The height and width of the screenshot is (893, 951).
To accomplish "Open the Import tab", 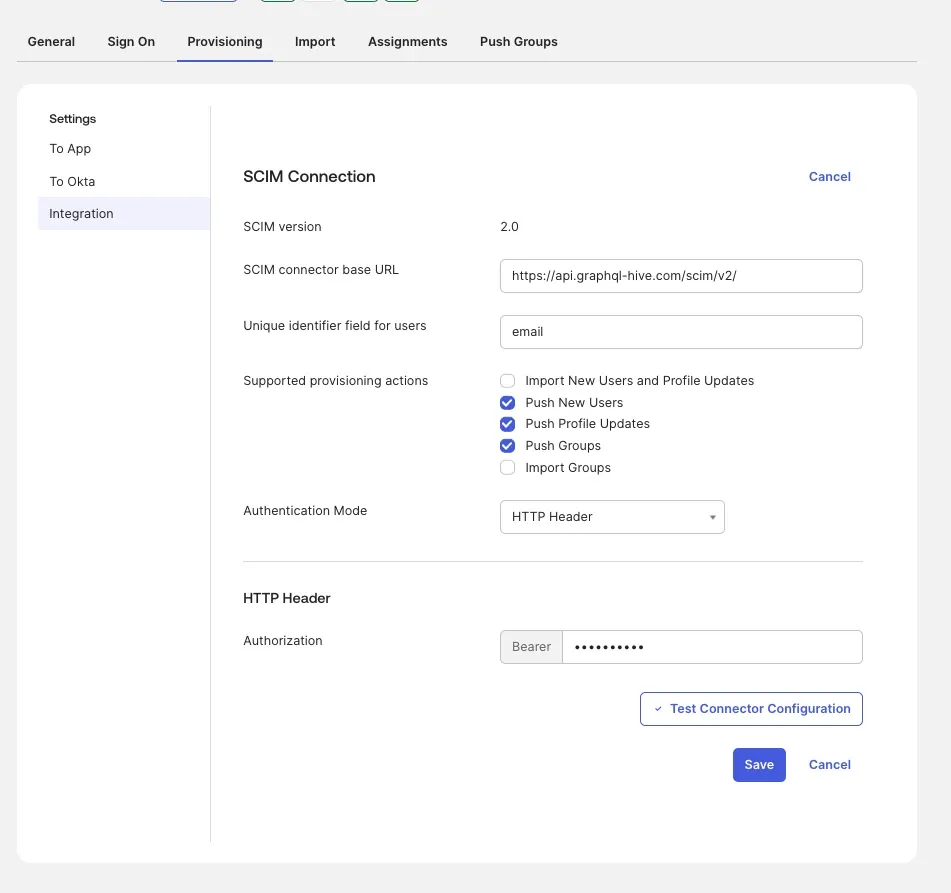I will click(x=315, y=42).
